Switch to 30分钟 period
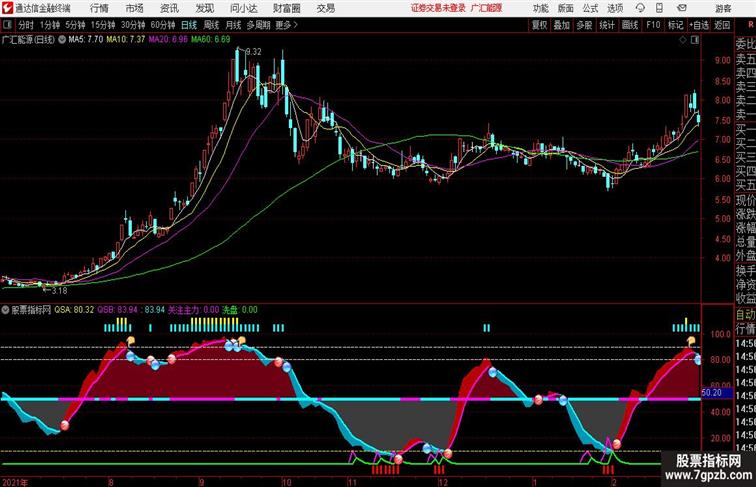This screenshot has width=756, height=487. pos(133,25)
